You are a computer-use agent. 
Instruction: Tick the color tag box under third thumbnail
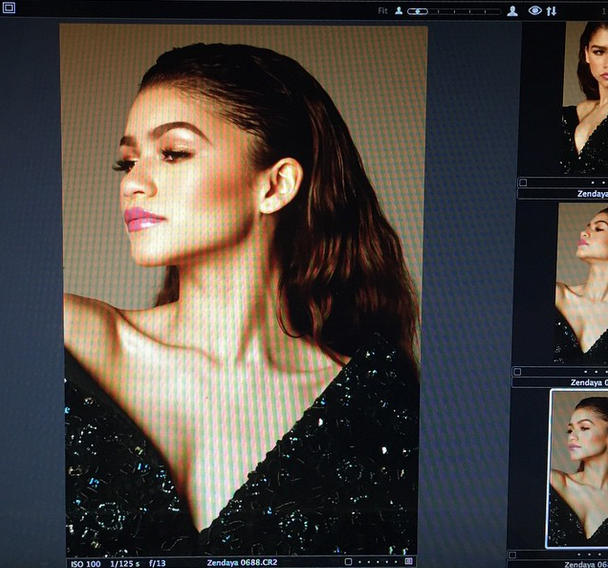click(513, 554)
